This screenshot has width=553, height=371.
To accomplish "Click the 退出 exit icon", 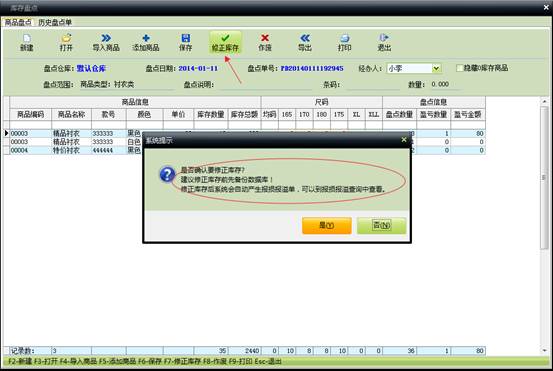I will tap(384, 38).
